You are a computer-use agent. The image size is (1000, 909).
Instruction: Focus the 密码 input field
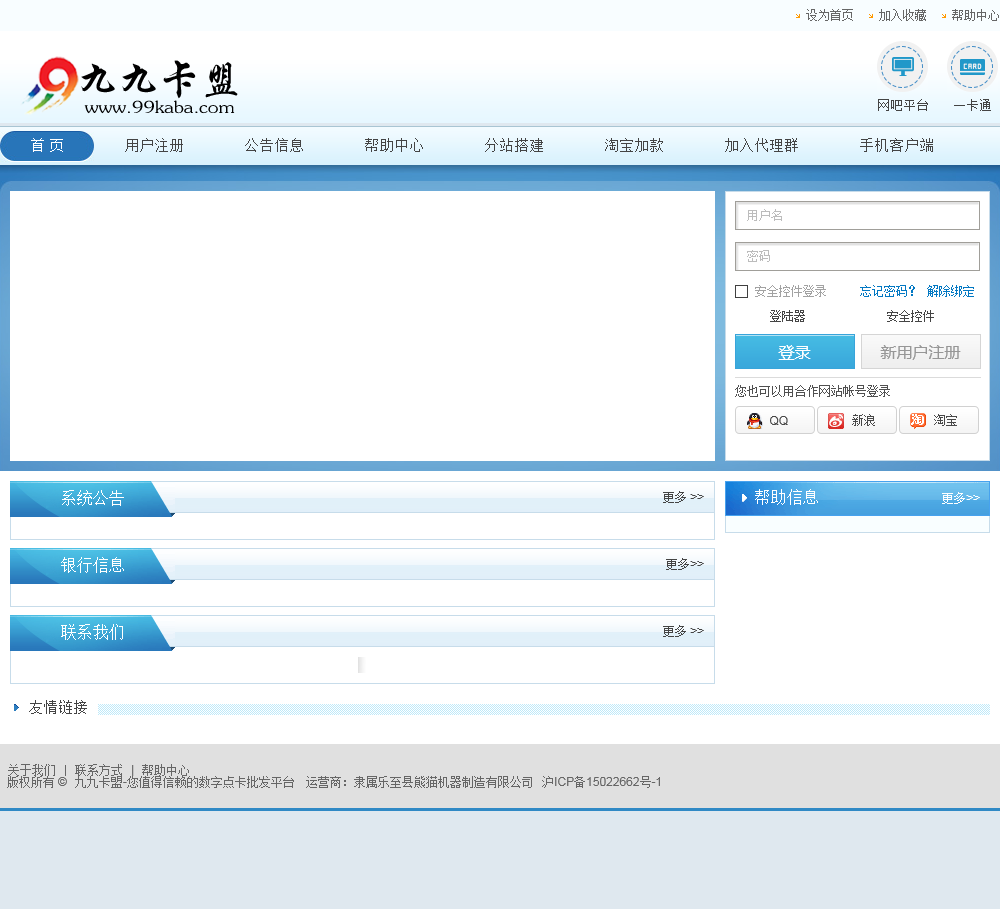coord(857,256)
